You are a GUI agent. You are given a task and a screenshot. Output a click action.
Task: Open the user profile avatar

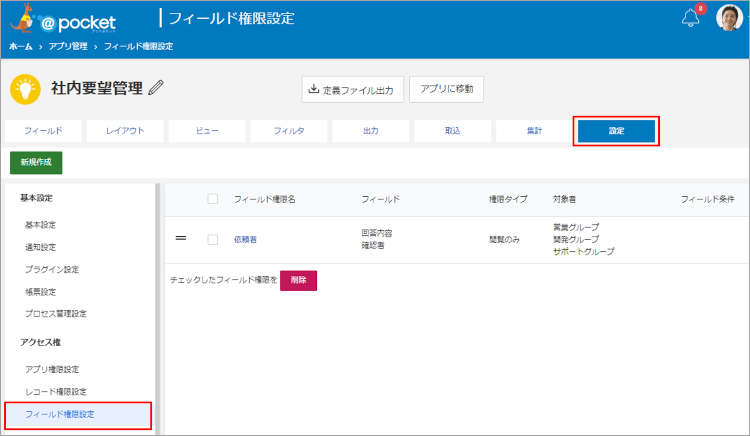click(729, 18)
